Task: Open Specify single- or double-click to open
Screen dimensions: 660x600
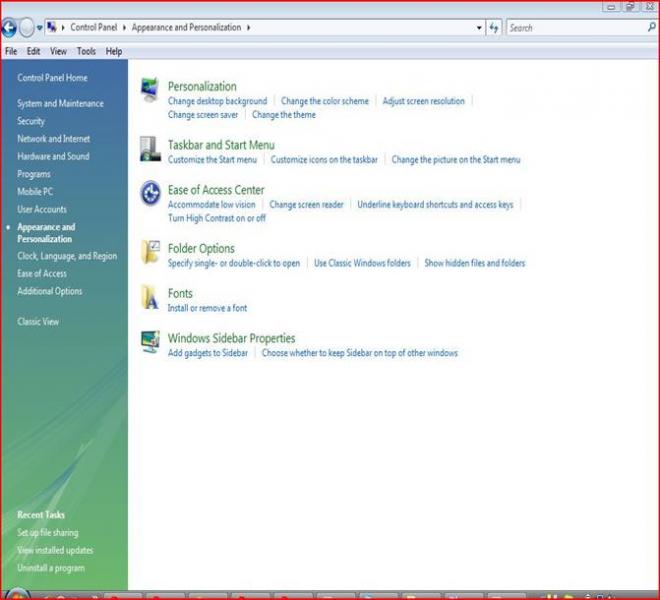Action: (234, 263)
